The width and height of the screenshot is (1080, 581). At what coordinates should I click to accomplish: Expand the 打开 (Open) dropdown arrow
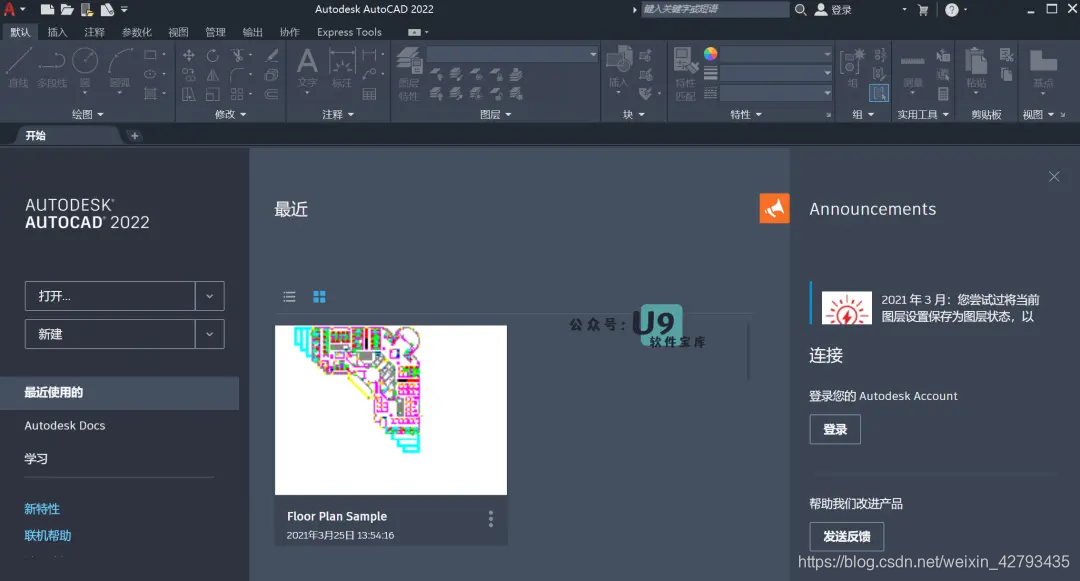click(209, 296)
